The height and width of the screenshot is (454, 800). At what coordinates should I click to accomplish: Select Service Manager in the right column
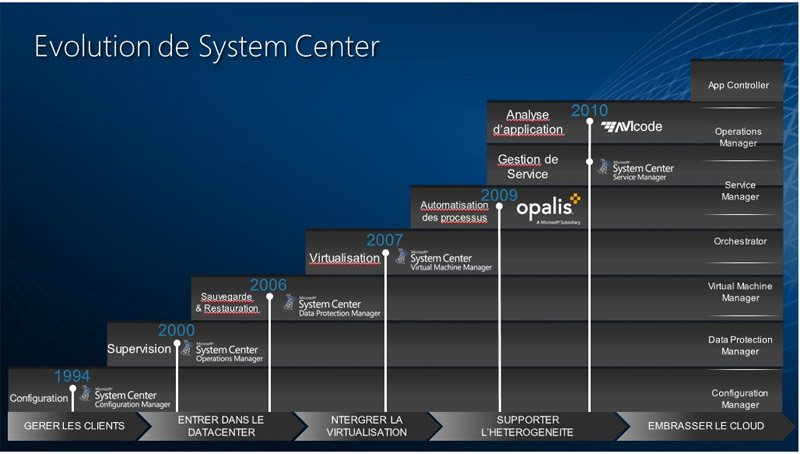(x=740, y=191)
